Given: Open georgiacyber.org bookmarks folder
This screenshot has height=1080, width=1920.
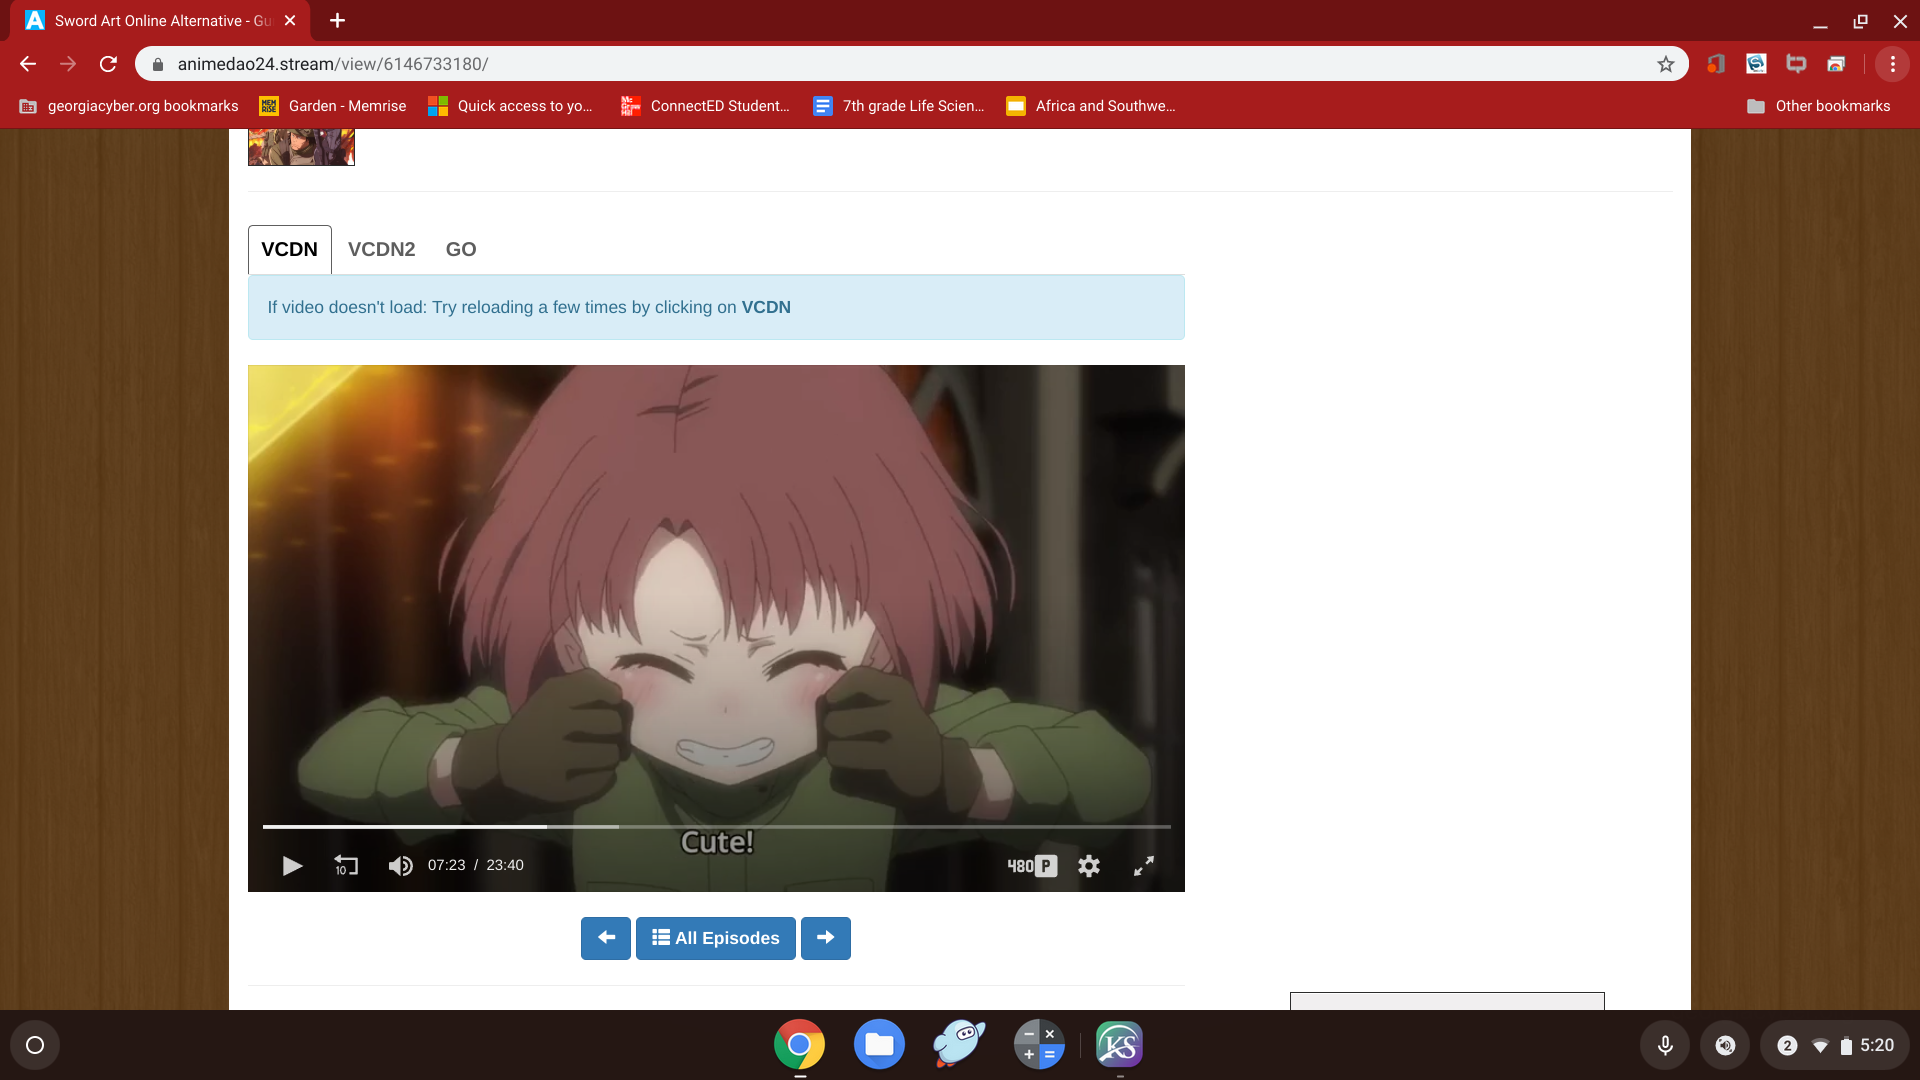Looking at the screenshot, I should 129,106.
